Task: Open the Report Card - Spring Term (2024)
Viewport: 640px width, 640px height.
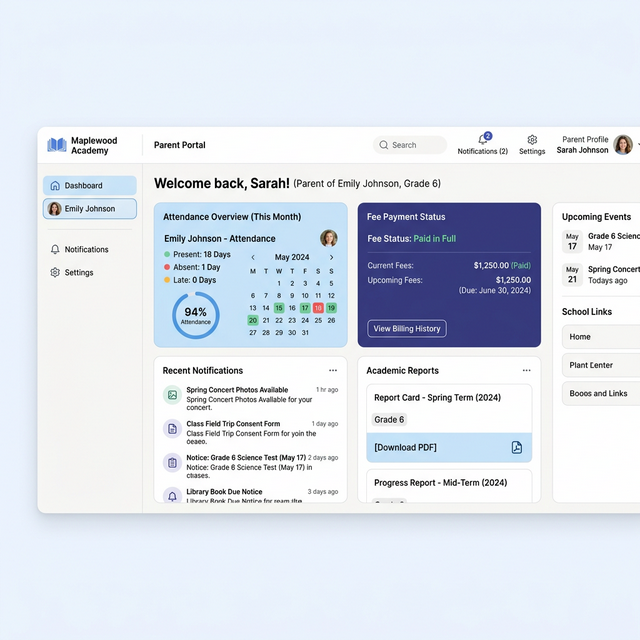Action: coord(437,398)
